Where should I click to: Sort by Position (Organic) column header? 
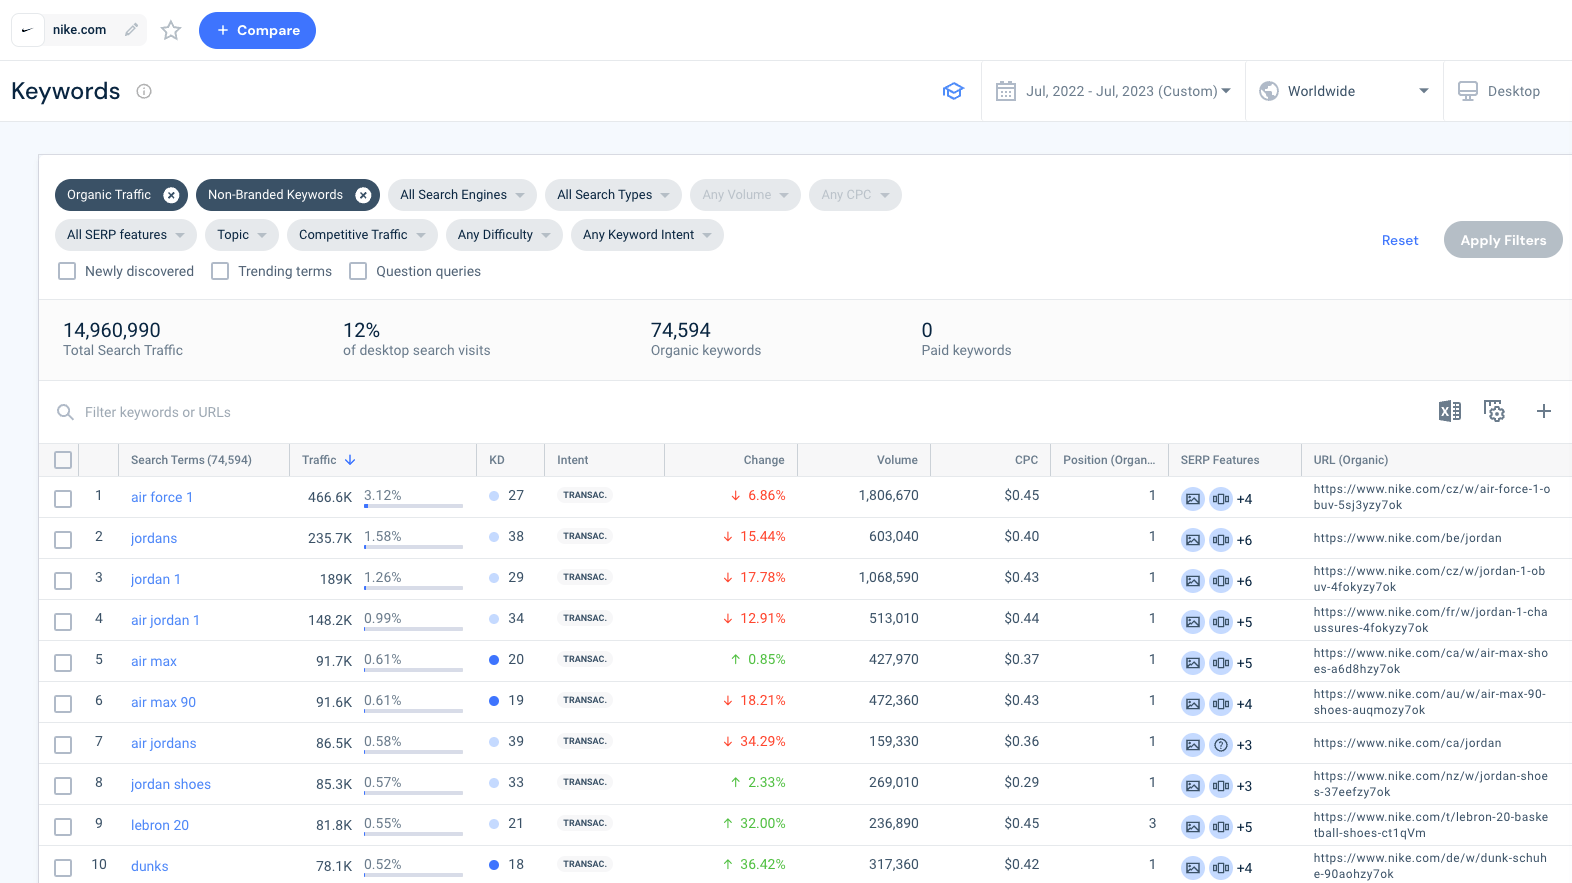(x=1109, y=460)
